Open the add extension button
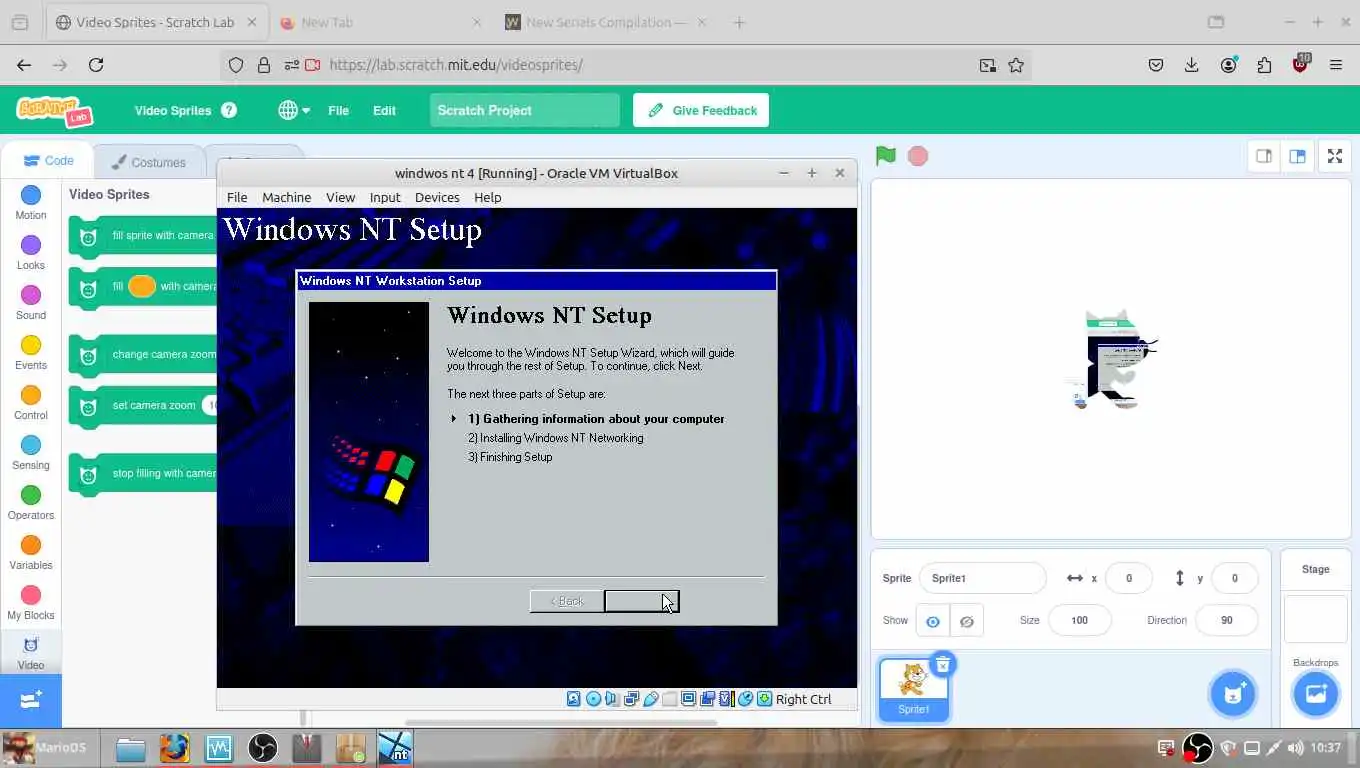This screenshot has height=768, width=1360. coord(31,700)
